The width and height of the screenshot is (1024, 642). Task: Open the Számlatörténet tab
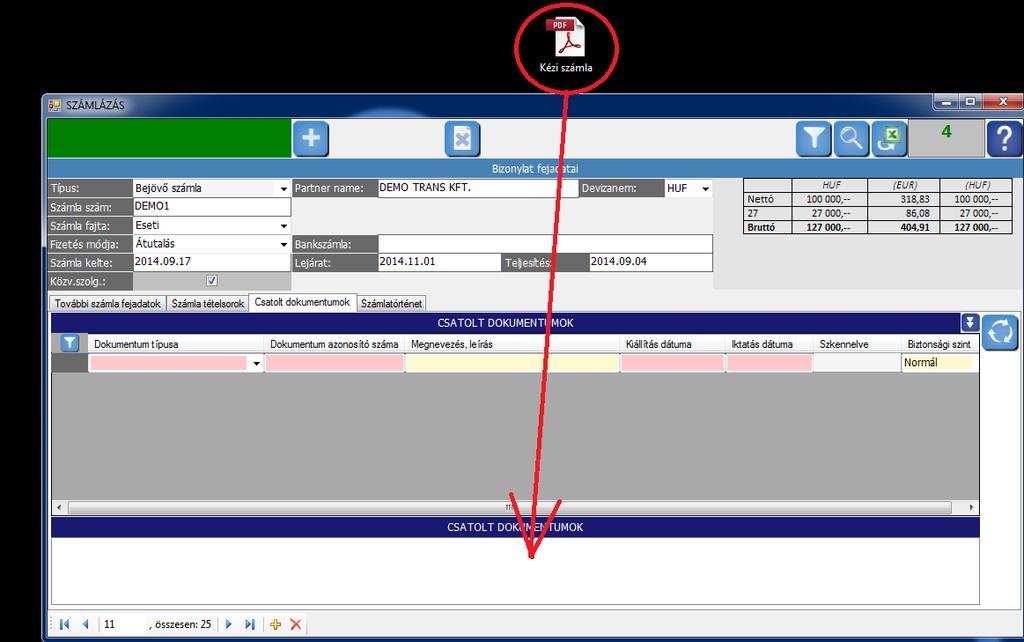click(391, 304)
